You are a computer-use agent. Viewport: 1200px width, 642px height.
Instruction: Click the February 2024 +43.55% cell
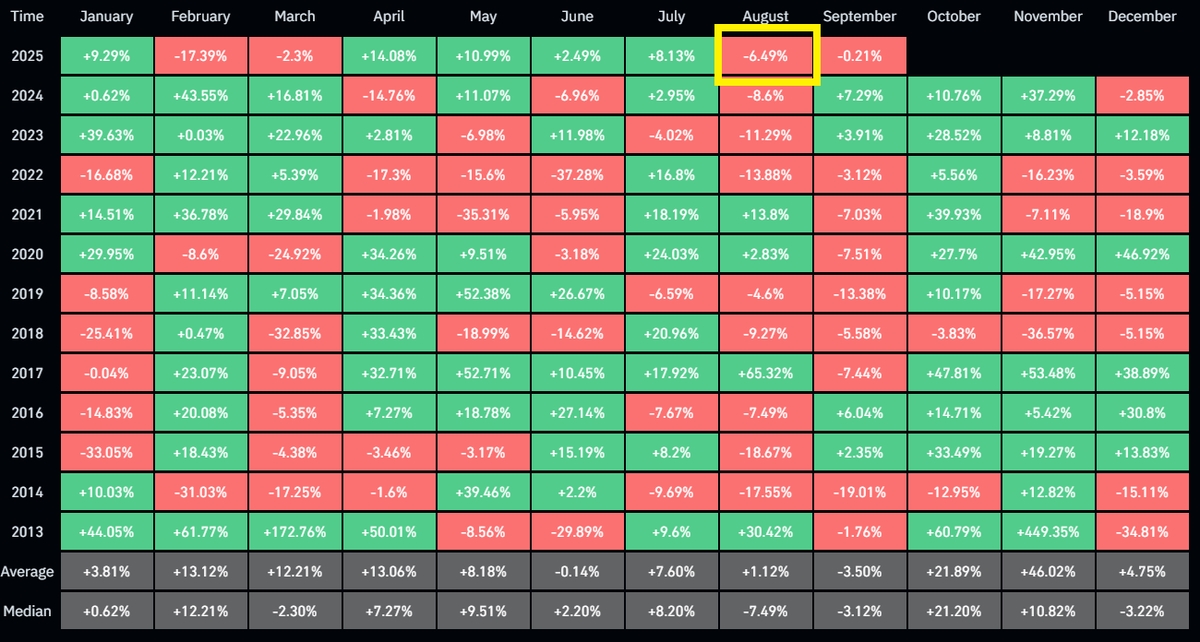pyautogui.click(x=200, y=96)
